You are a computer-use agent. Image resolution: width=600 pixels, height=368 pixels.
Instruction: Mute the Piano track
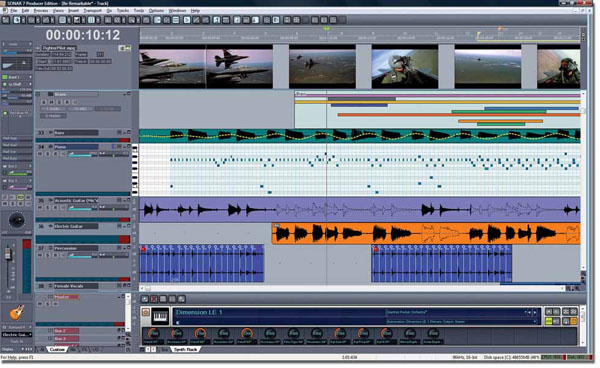point(41,154)
